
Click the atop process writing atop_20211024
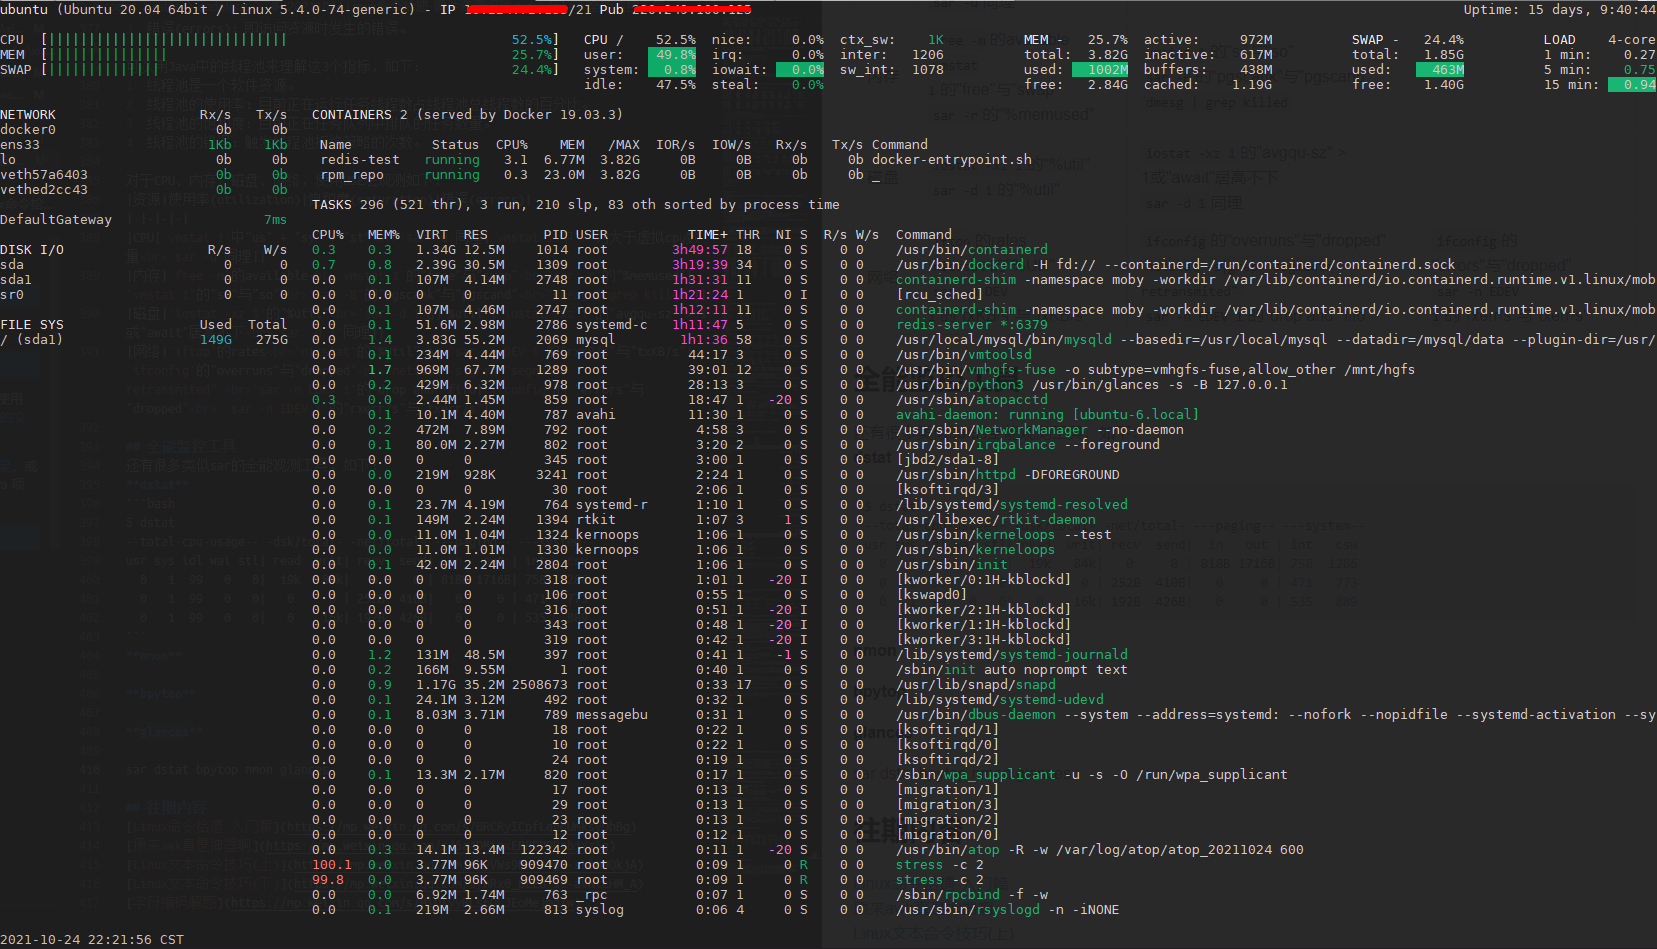tap(1100, 850)
